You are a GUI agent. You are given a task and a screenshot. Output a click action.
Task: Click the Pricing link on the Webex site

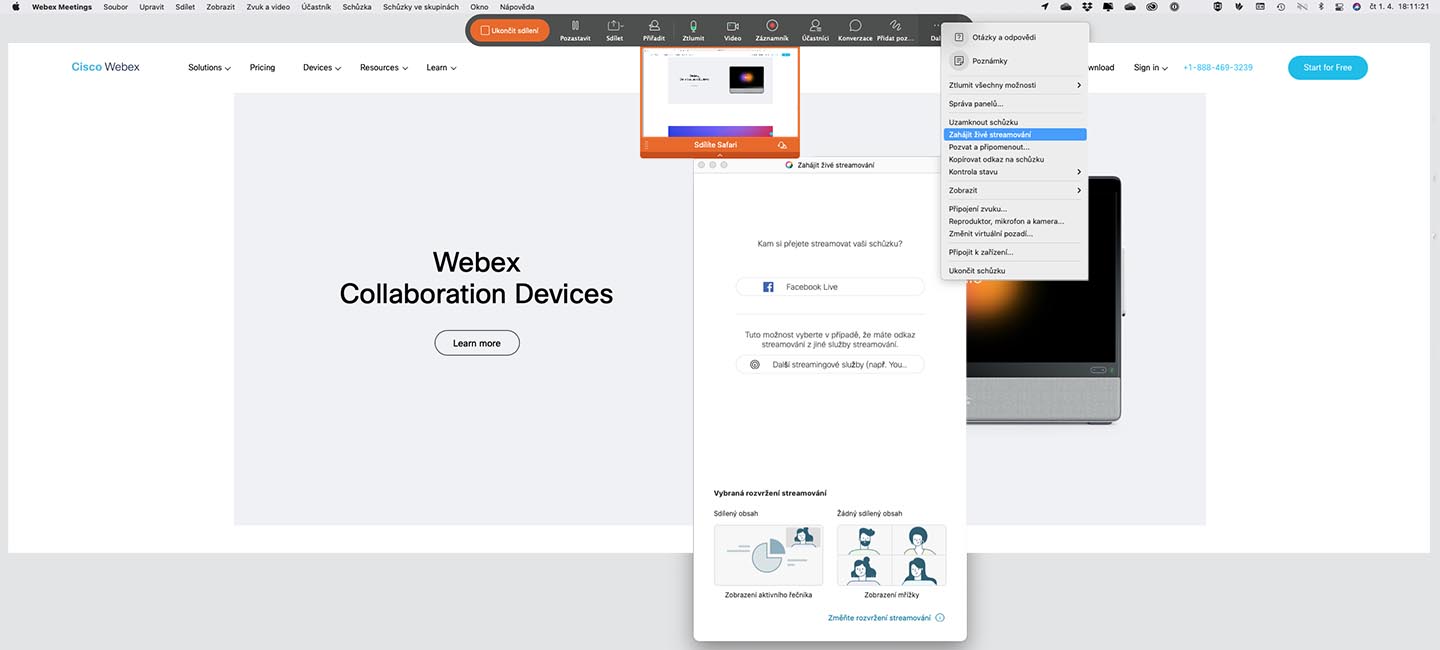[x=262, y=68]
